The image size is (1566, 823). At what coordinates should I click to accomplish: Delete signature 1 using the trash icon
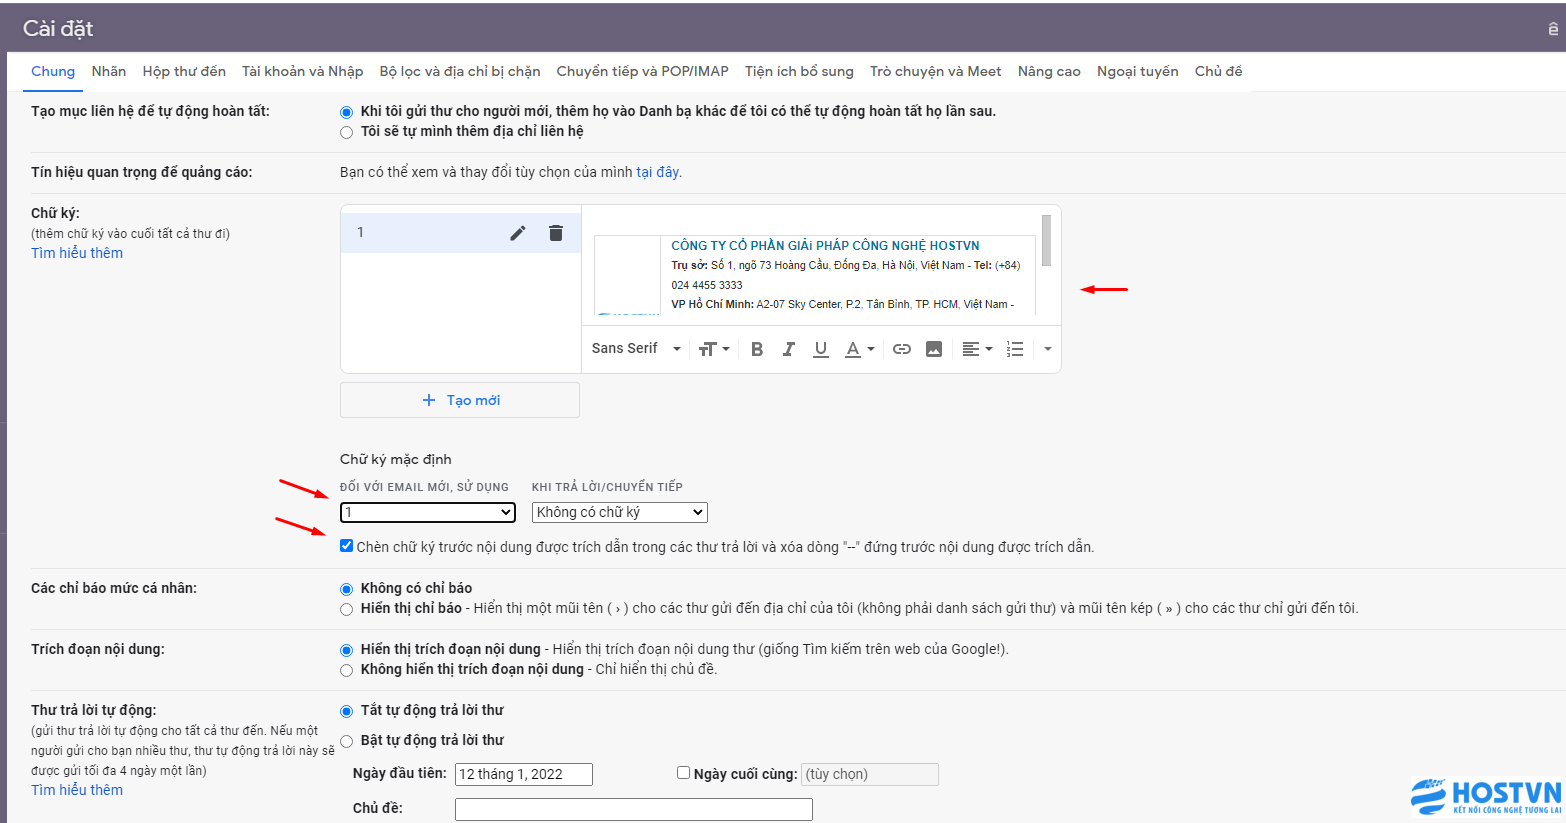[556, 233]
